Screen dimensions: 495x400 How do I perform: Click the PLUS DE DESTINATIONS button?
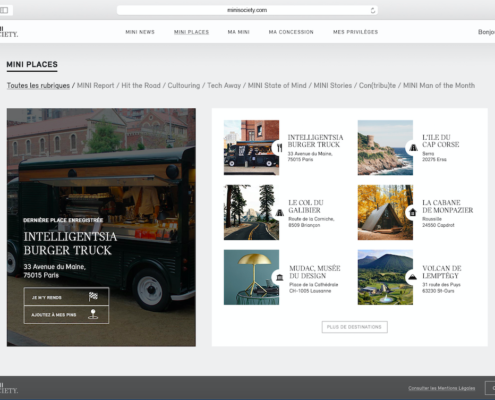pyautogui.click(x=354, y=327)
